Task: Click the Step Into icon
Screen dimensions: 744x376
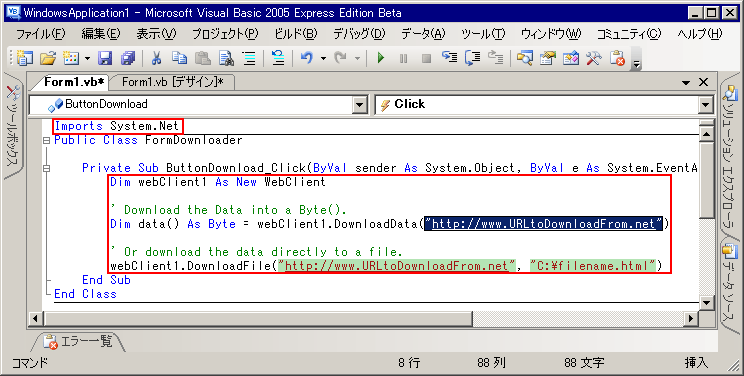Action: [449, 58]
